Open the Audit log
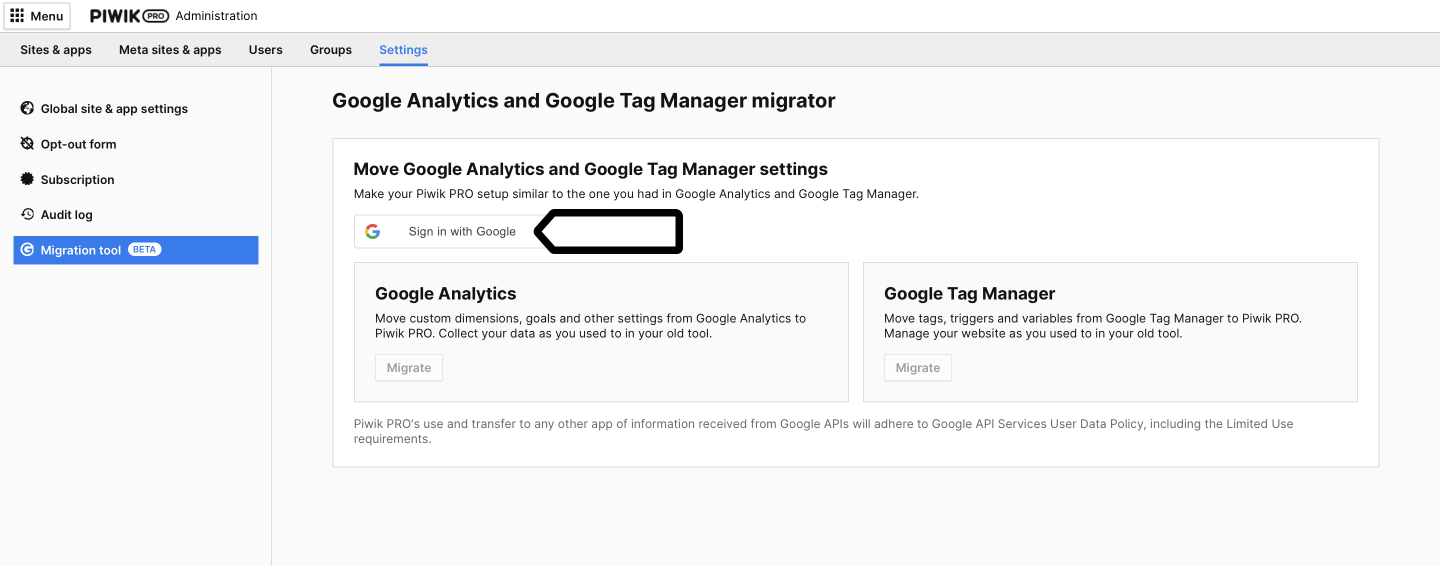Viewport: 1440px width, 566px height. click(x=66, y=215)
